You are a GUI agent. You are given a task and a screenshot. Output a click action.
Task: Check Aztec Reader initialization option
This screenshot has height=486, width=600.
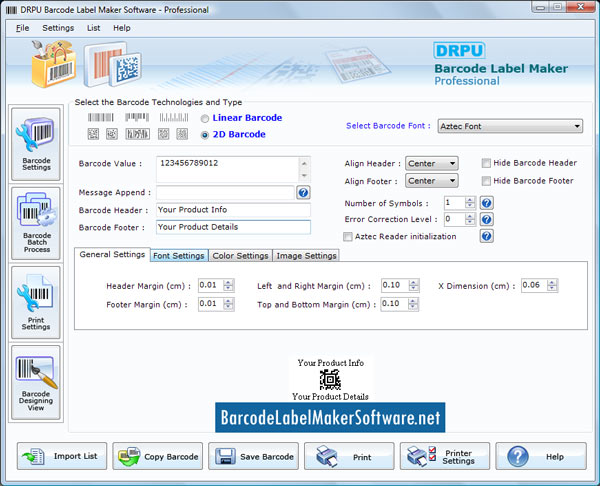click(x=348, y=237)
